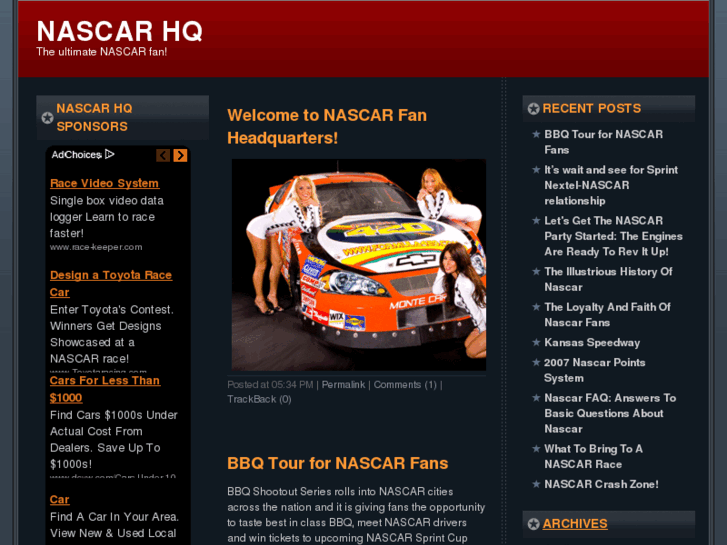Open TrackBack (0) link

click(259, 399)
